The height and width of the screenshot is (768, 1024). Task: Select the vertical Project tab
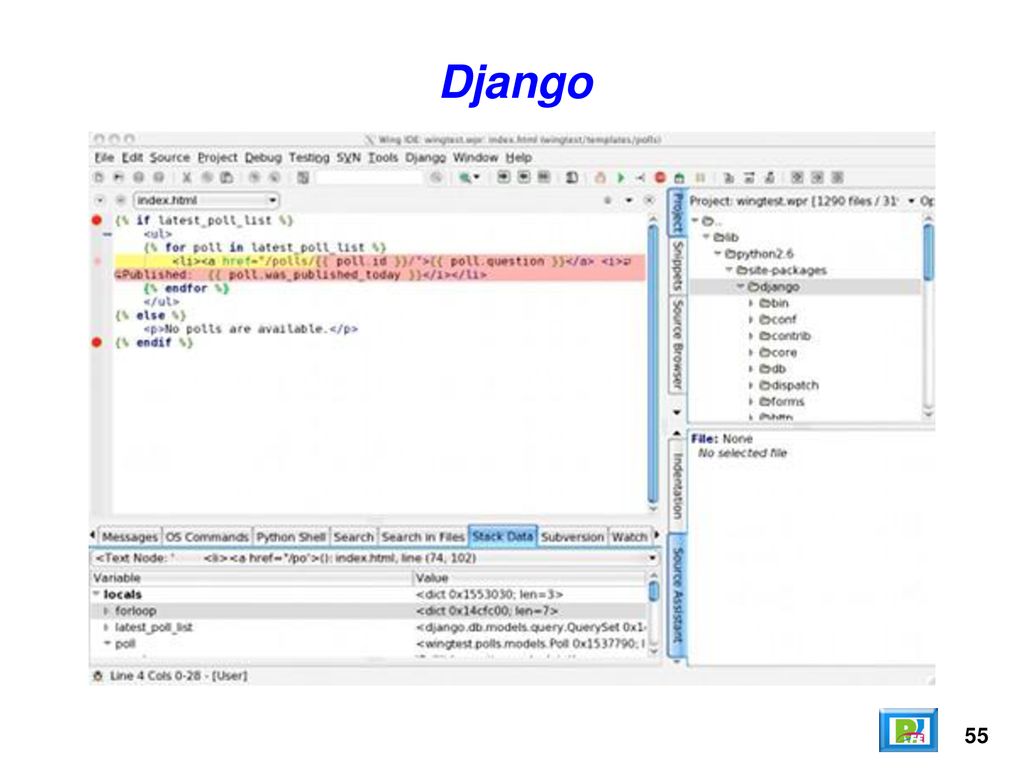tap(678, 213)
